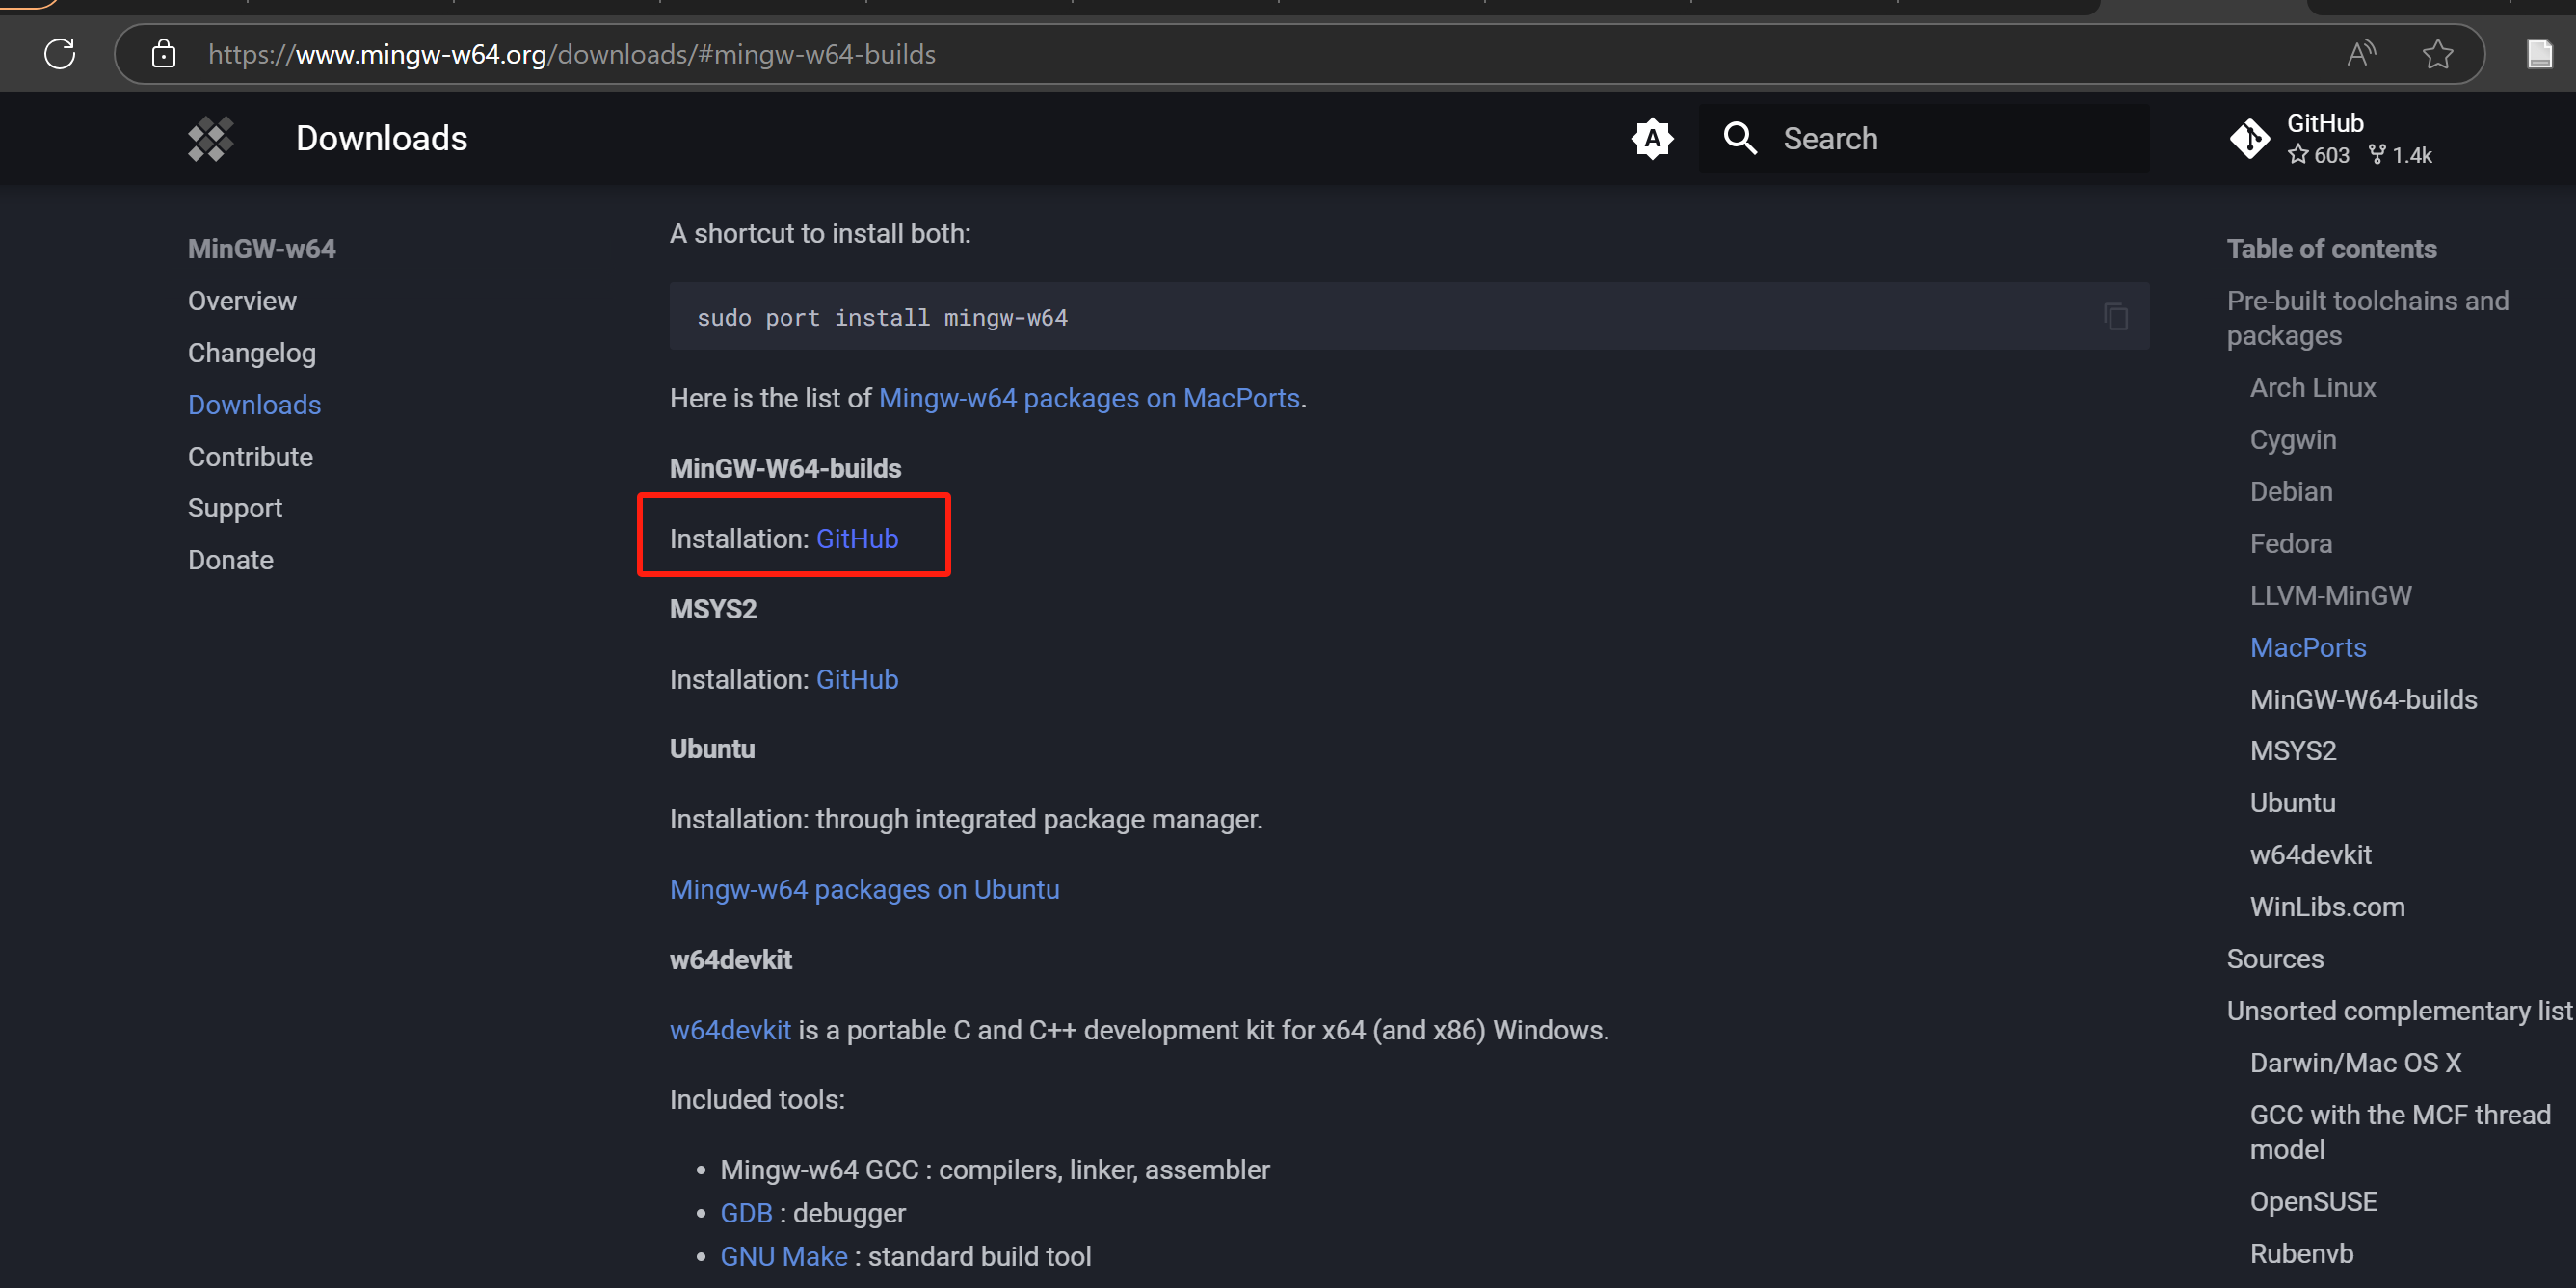Jump to Cygwin in table of contents
Image resolution: width=2576 pixels, height=1288 pixels.
point(2293,440)
